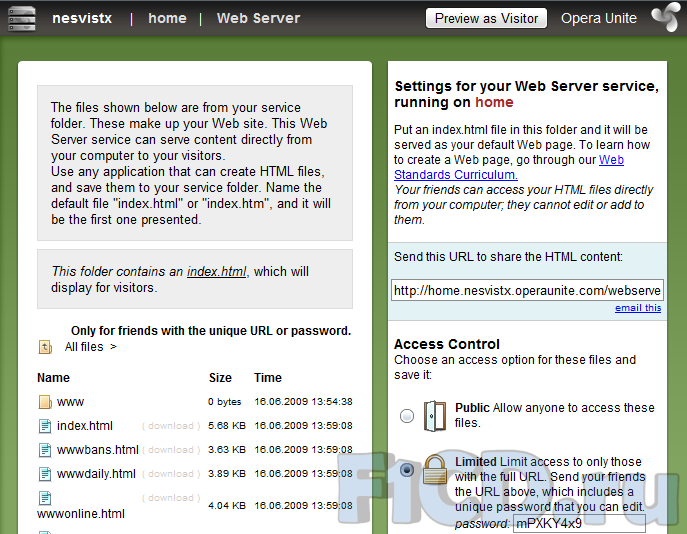
Task: Click the 3.89 KB size value
Action: (227, 474)
